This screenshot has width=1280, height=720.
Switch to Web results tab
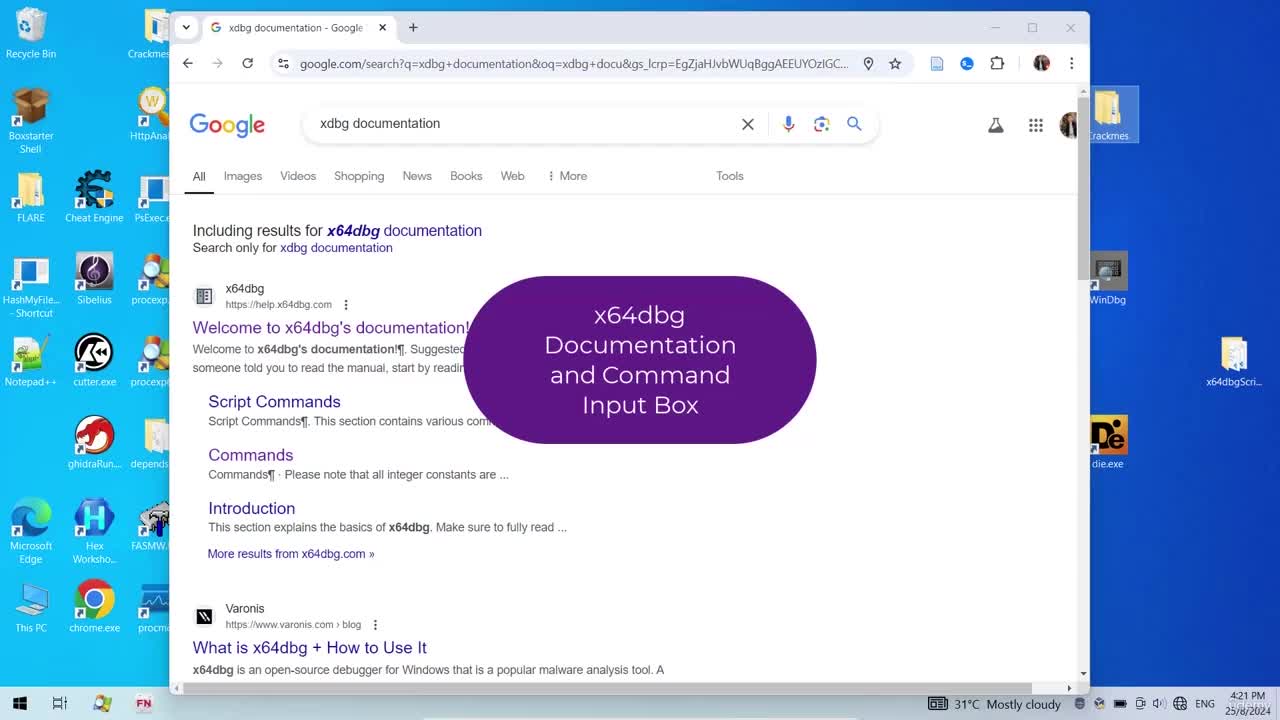(x=512, y=176)
